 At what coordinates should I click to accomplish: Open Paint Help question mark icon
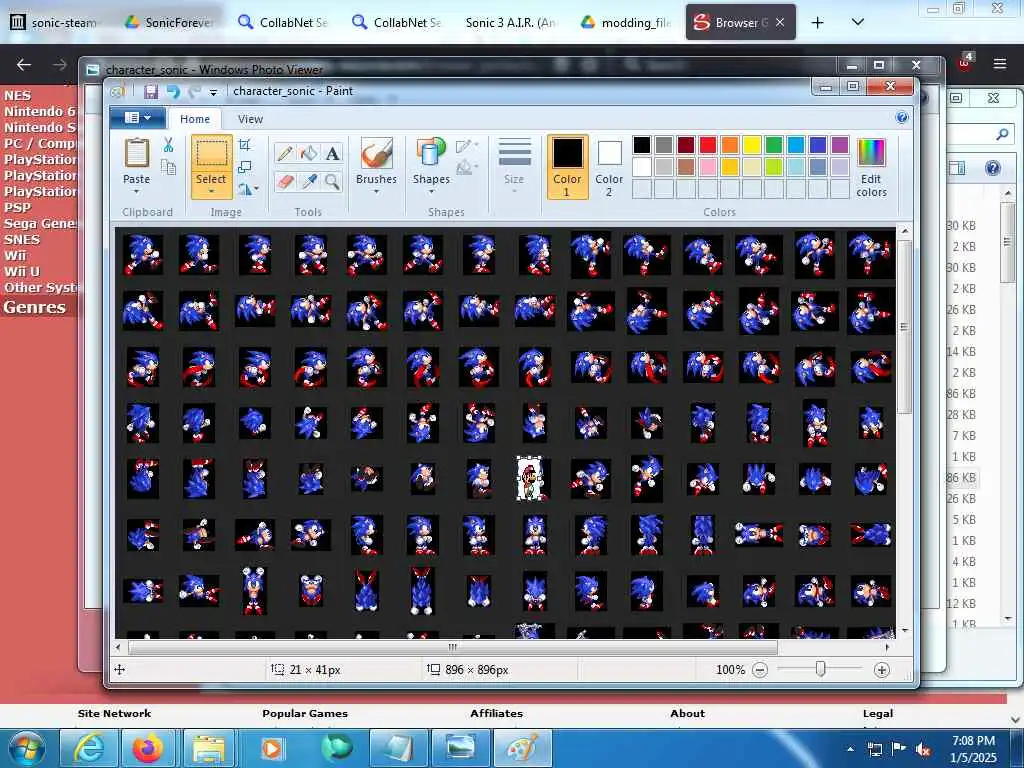pyautogui.click(x=902, y=118)
